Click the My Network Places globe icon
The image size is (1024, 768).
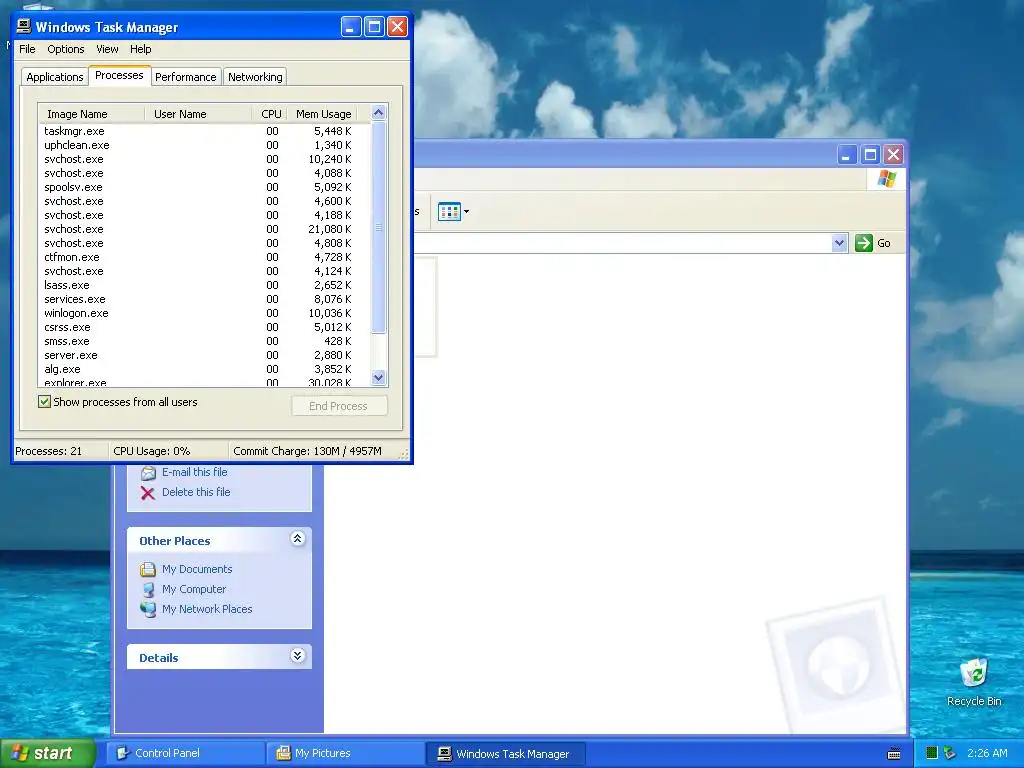tap(148, 609)
